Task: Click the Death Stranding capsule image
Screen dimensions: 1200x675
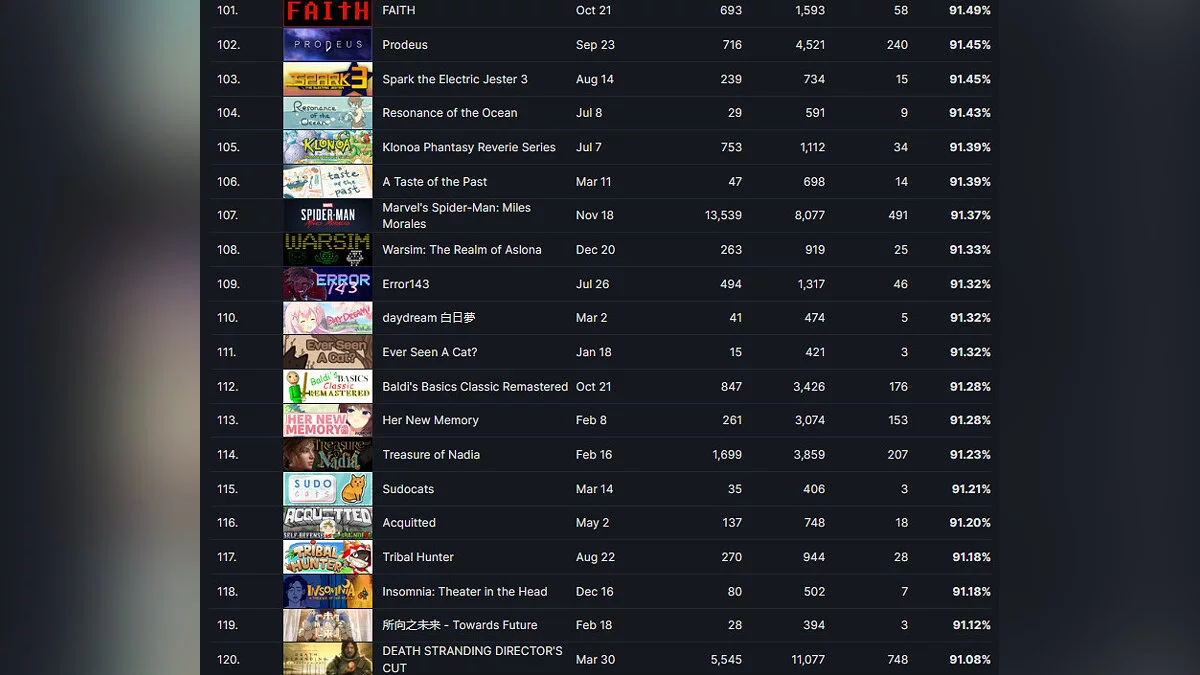Action: pyautogui.click(x=328, y=659)
